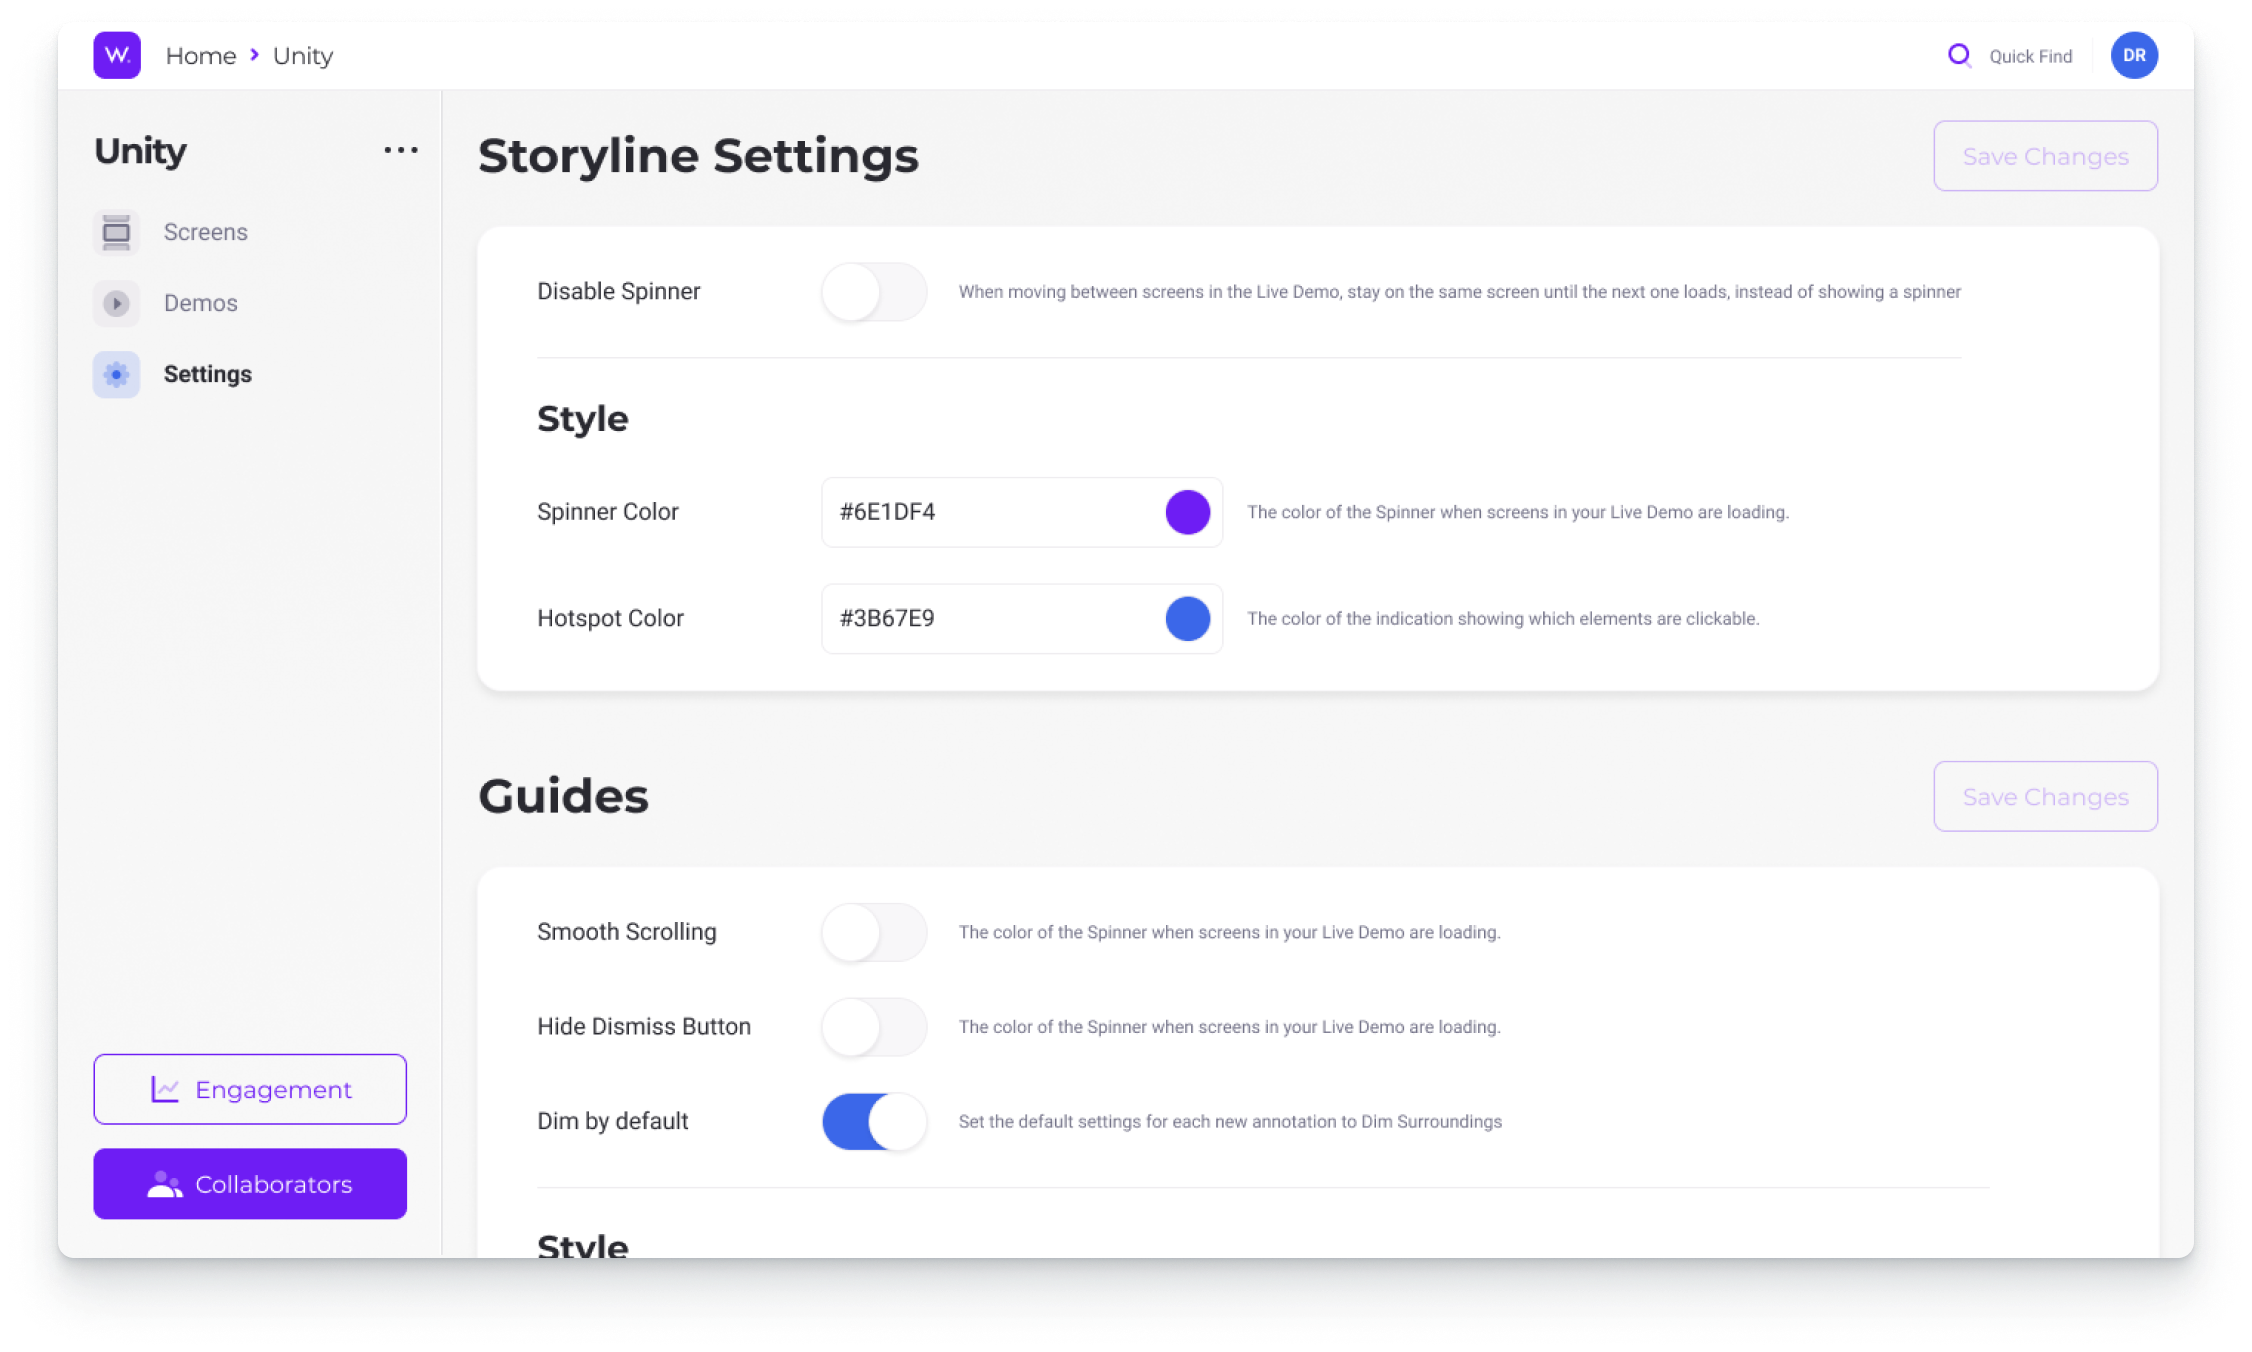Go to the Demos section
2252x1352 pixels.
point(200,303)
